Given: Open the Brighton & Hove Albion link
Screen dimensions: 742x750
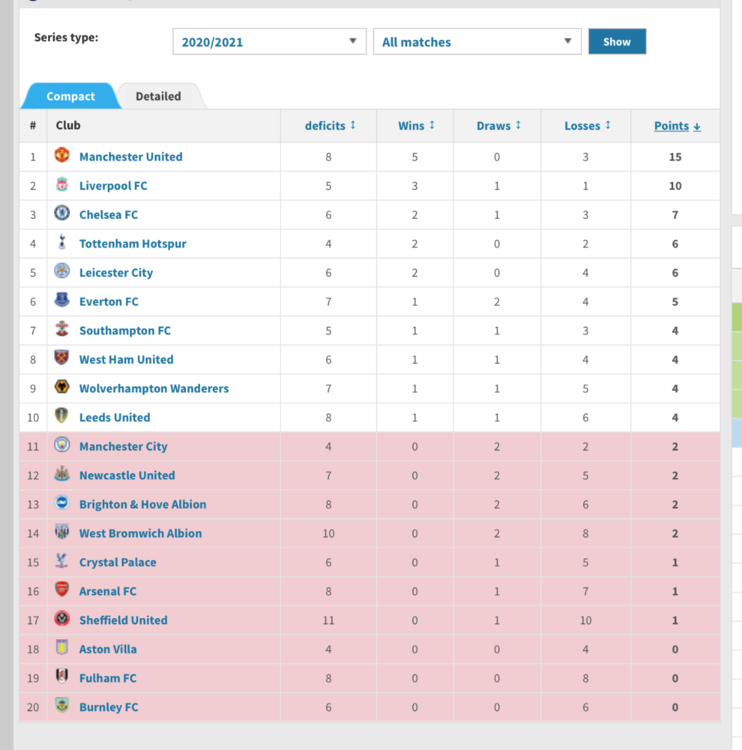Looking at the screenshot, I should click(143, 504).
